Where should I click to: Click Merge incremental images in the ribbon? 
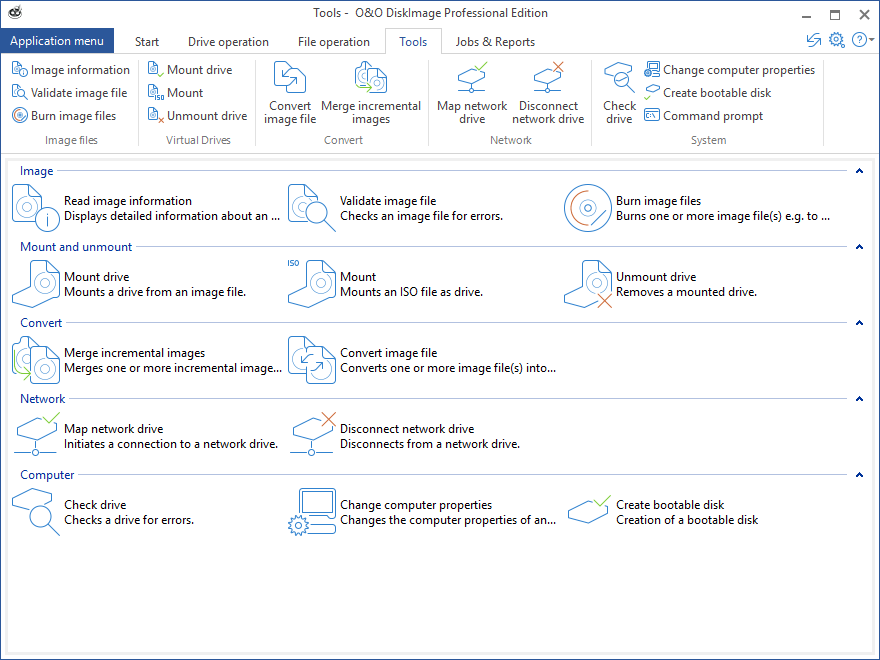click(370, 93)
